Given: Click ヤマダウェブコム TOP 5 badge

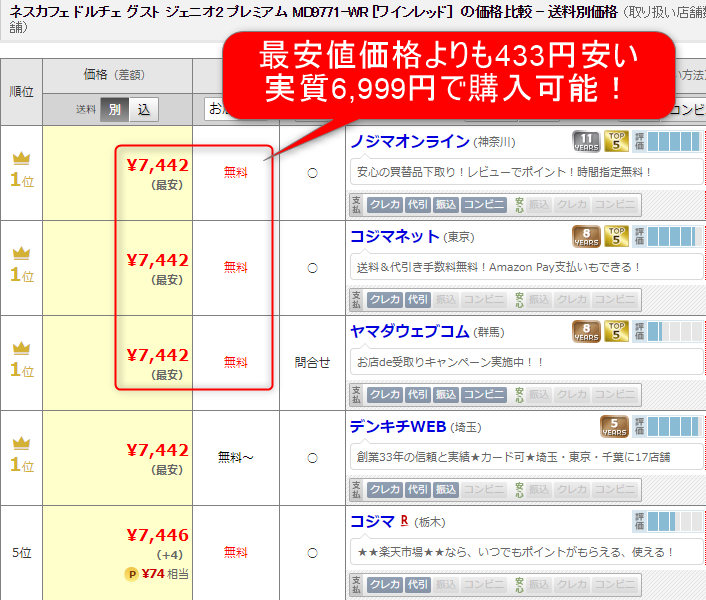Looking at the screenshot, I should pyautogui.click(x=616, y=331).
